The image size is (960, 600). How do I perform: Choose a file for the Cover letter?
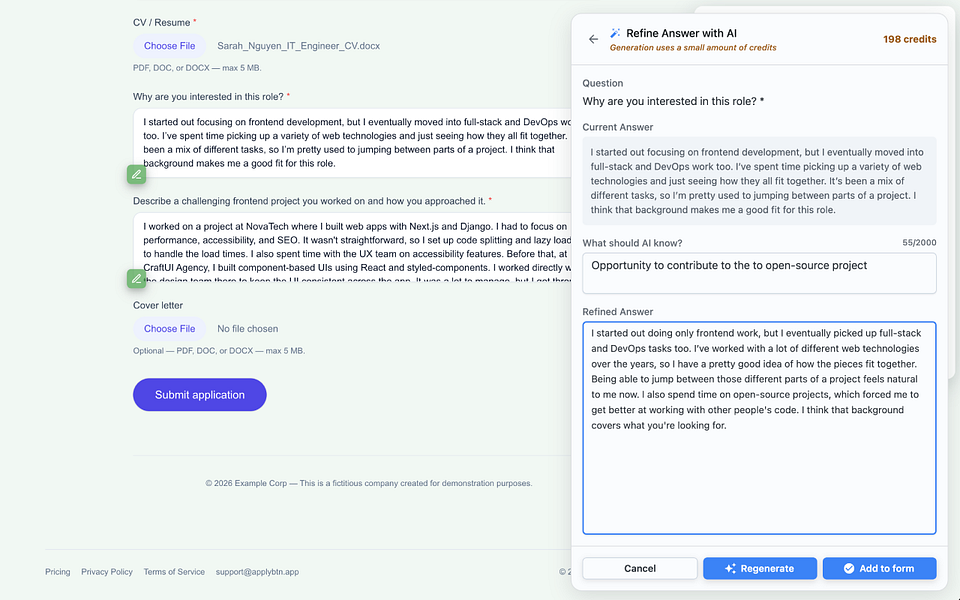tap(170, 329)
